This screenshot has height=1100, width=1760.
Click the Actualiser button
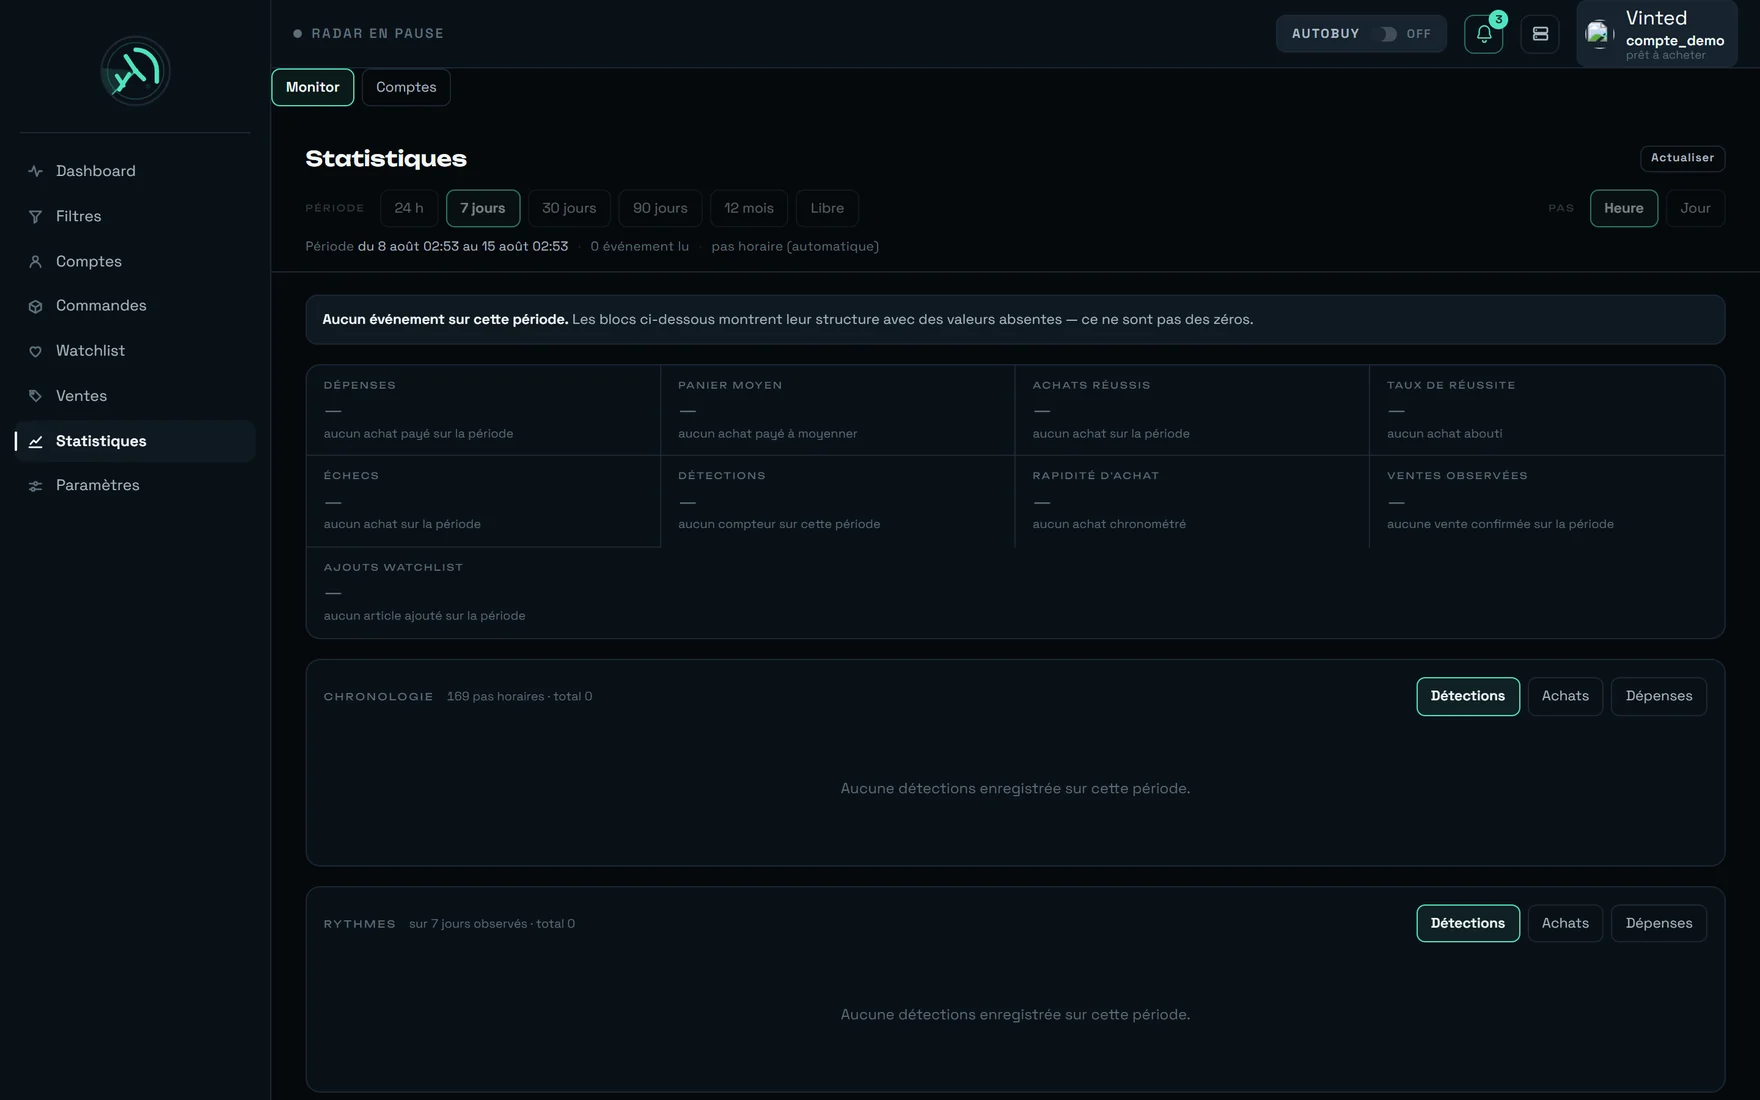click(1682, 158)
